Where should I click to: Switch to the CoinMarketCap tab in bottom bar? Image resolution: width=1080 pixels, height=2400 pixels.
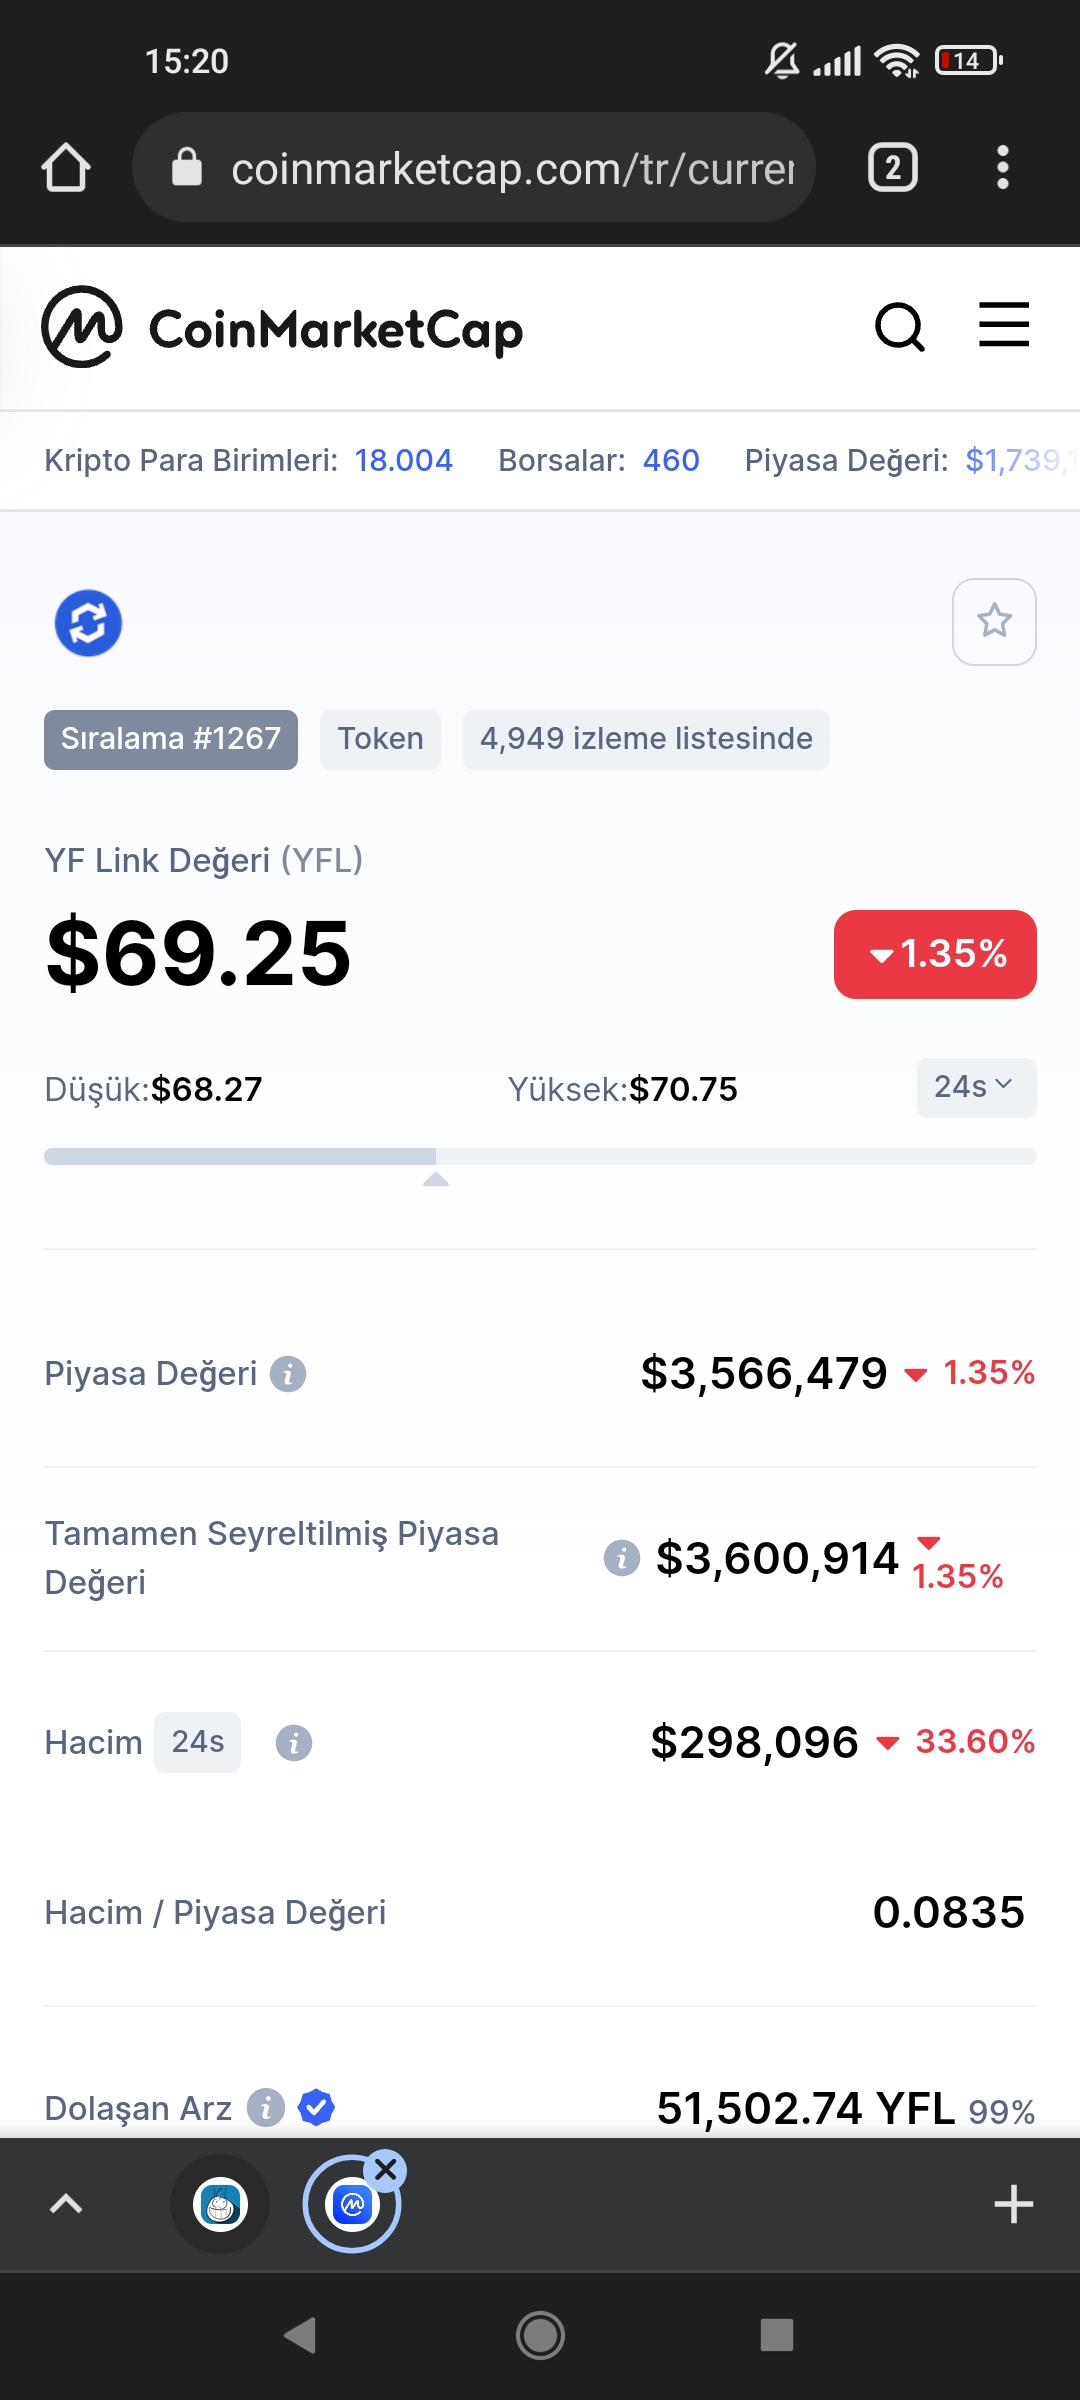point(351,2204)
